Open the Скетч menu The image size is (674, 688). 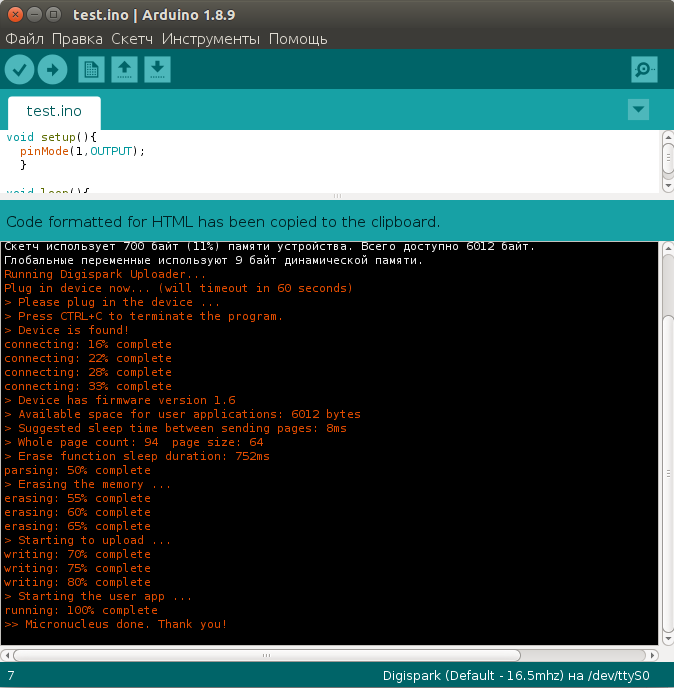click(x=132, y=39)
